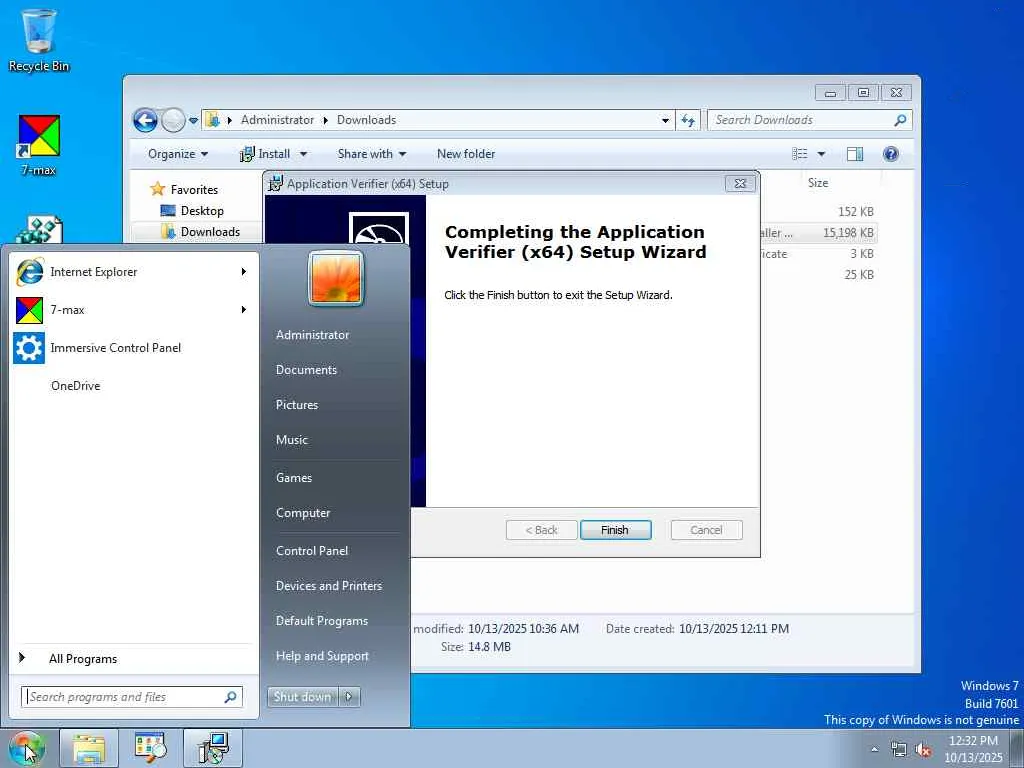Screen dimensions: 1024x768
Task: Open Pictures from Start menu
Action: [296, 405]
